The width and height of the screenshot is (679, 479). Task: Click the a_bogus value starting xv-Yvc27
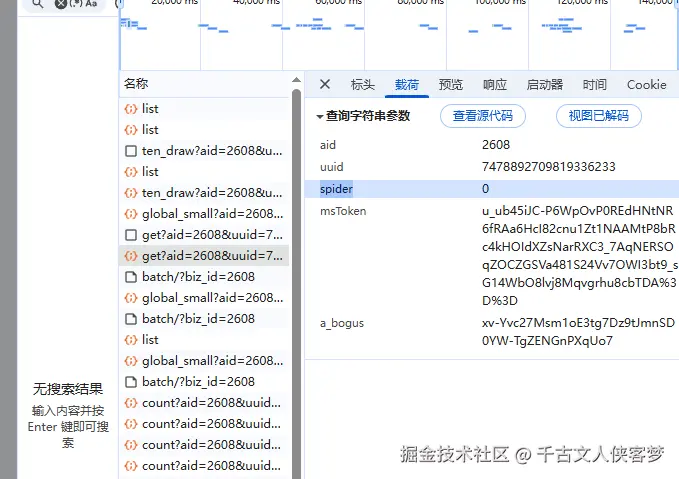[578, 332]
